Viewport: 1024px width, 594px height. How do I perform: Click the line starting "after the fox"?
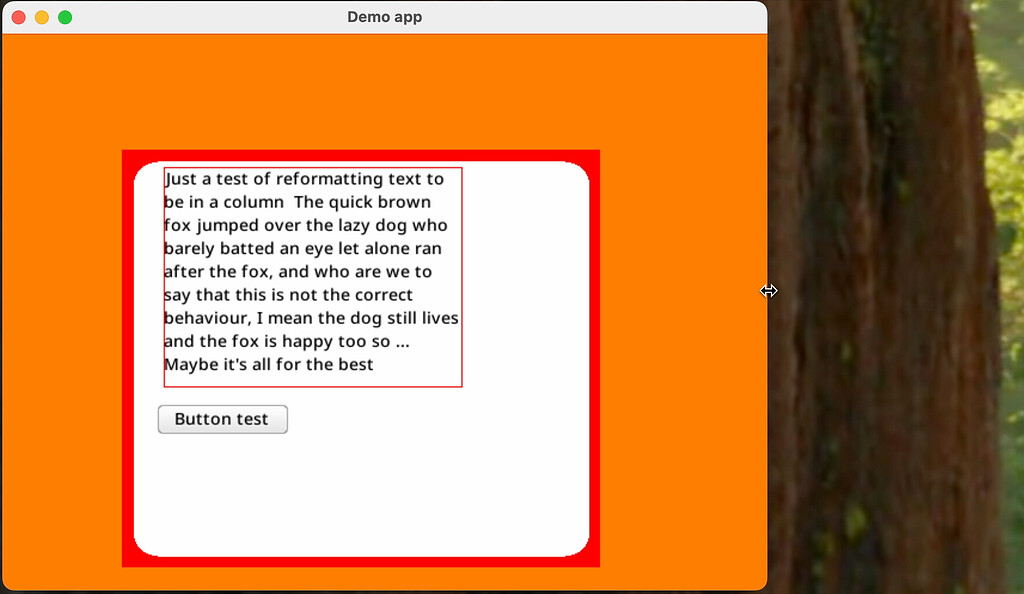(297, 272)
